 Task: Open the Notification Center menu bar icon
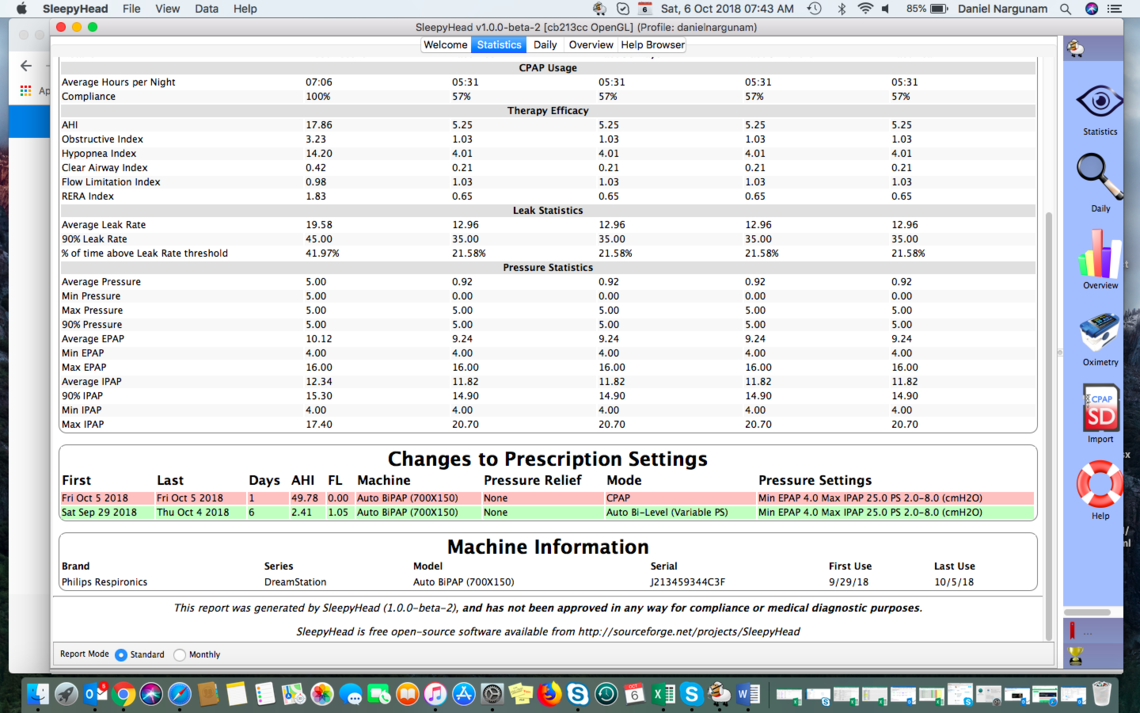[x=1114, y=9]
